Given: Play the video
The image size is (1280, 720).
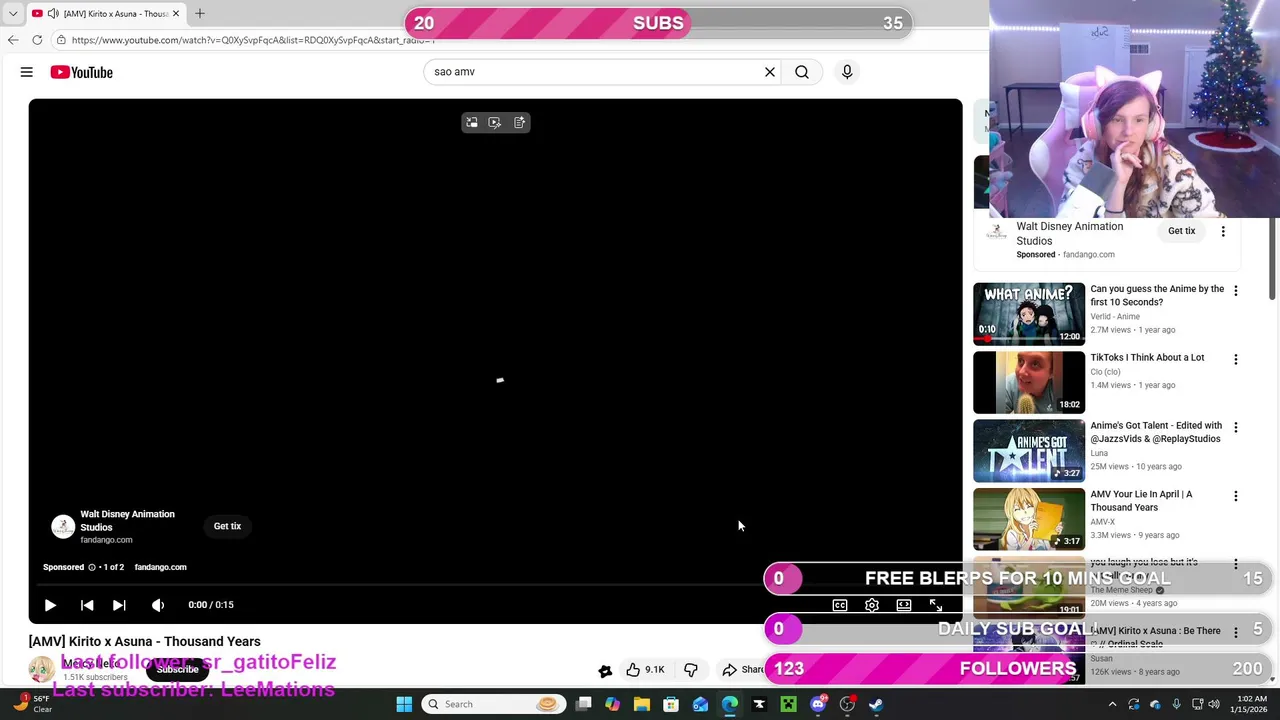Looking at the screenshot, I should tap(50, 605).
